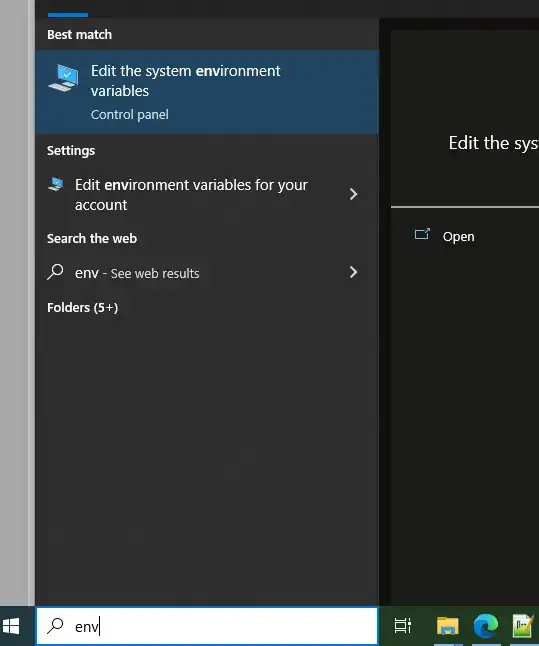The image size is (539, 646).
Task: Expand the arrow beside env See web results
Action: (353, 272)
